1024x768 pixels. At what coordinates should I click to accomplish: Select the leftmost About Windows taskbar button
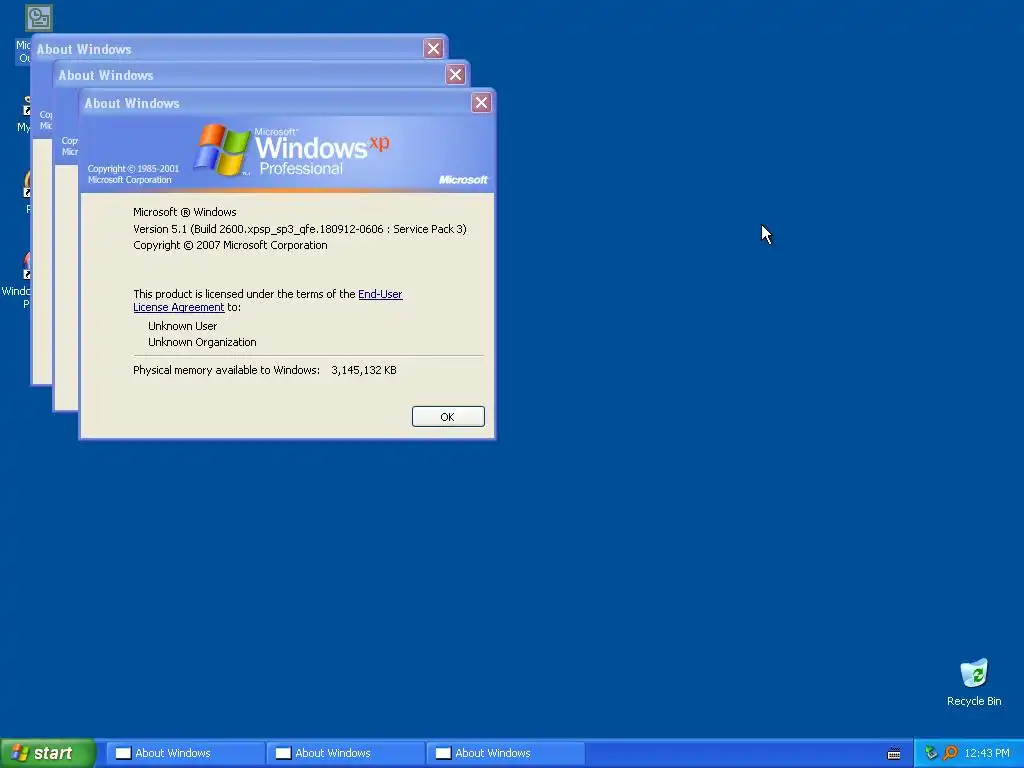(185, 753)
